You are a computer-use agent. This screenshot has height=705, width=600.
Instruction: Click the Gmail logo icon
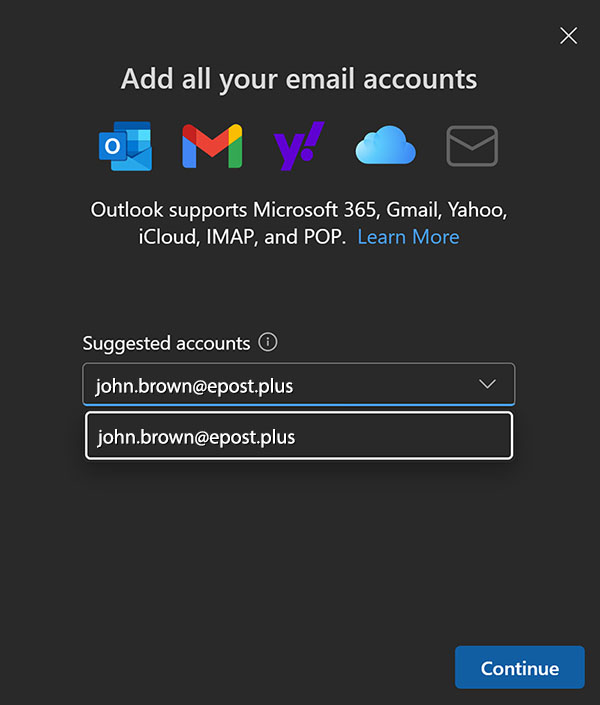pyautogui.click(x=212, y=146)
